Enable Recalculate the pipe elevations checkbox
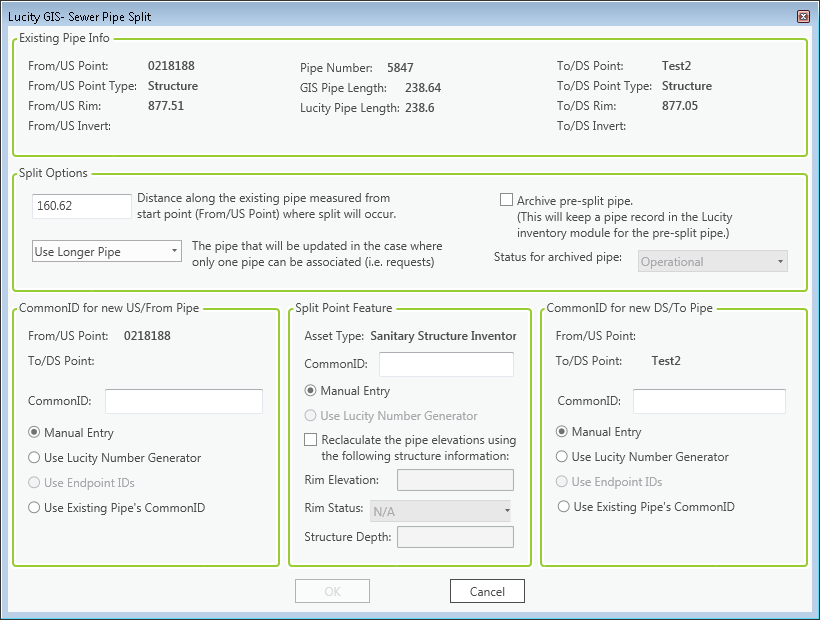 pos(311,439)
